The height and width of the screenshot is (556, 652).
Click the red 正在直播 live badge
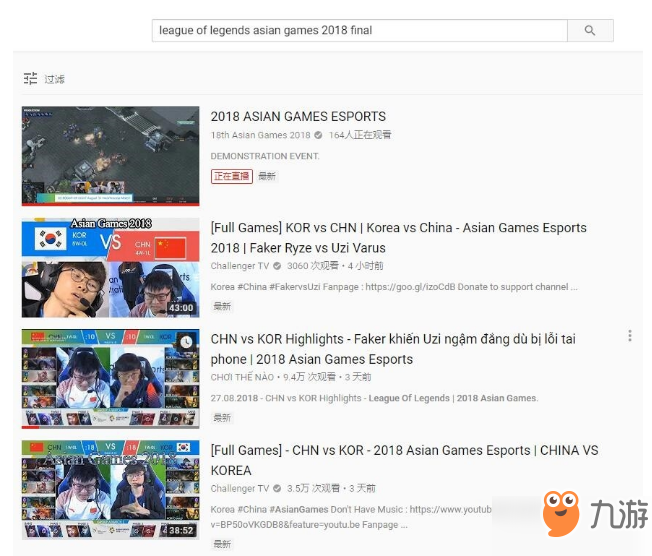pos(231,176)
